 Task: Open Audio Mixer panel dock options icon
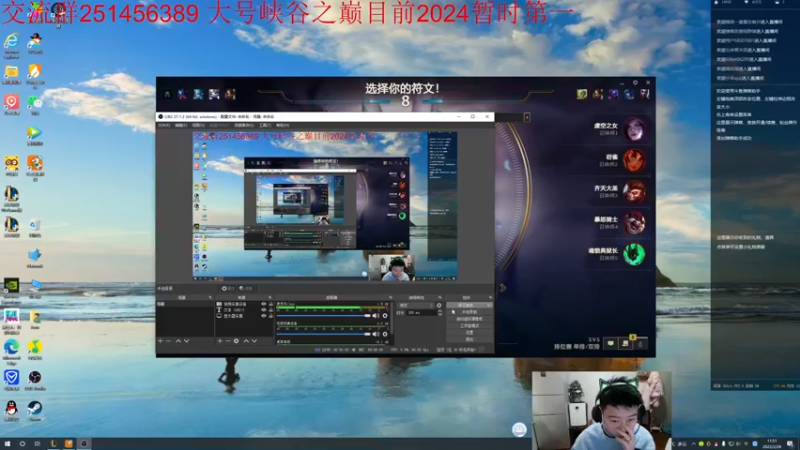pyautogui.click(x=390, y=297)
